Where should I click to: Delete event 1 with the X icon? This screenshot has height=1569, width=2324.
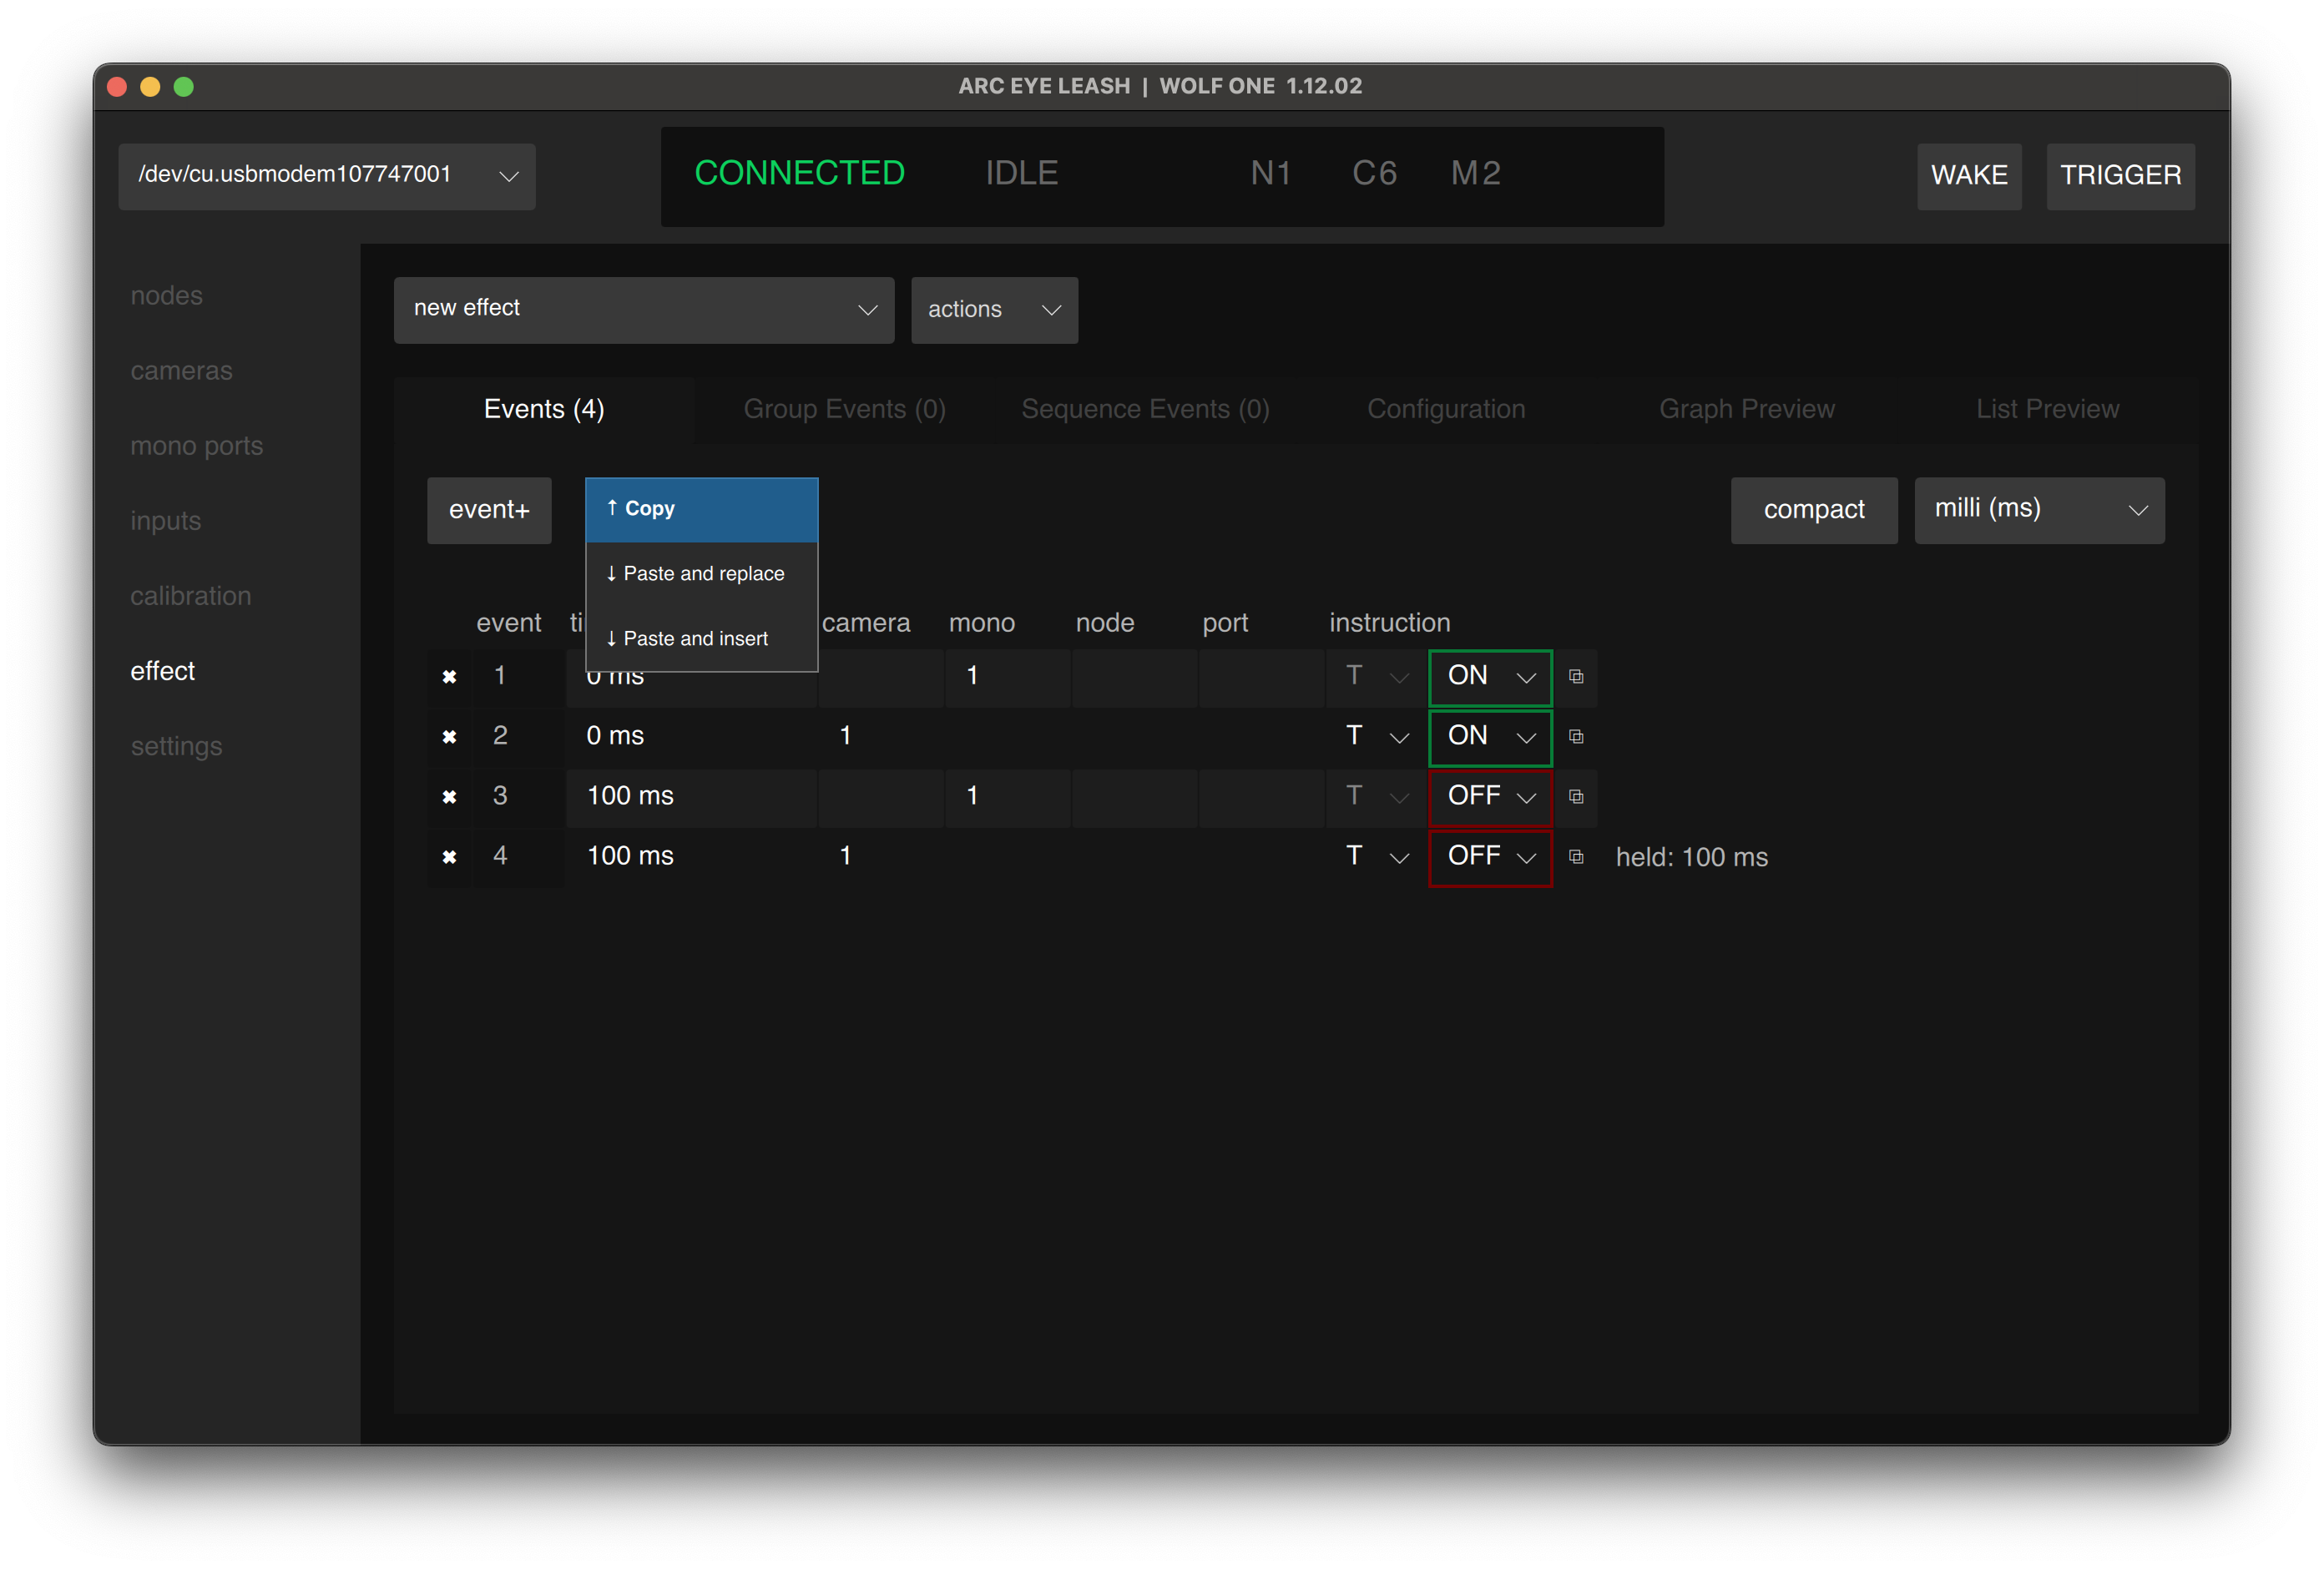[449, 677]
